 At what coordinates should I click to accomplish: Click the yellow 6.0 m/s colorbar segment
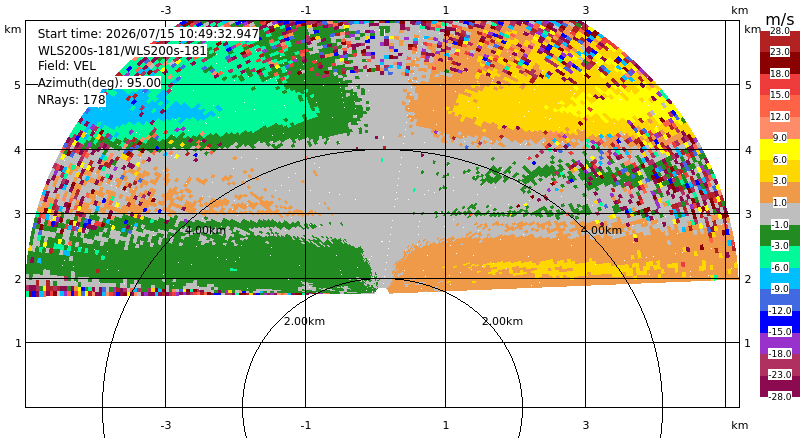pyautogui.click(x=780, y=150)
